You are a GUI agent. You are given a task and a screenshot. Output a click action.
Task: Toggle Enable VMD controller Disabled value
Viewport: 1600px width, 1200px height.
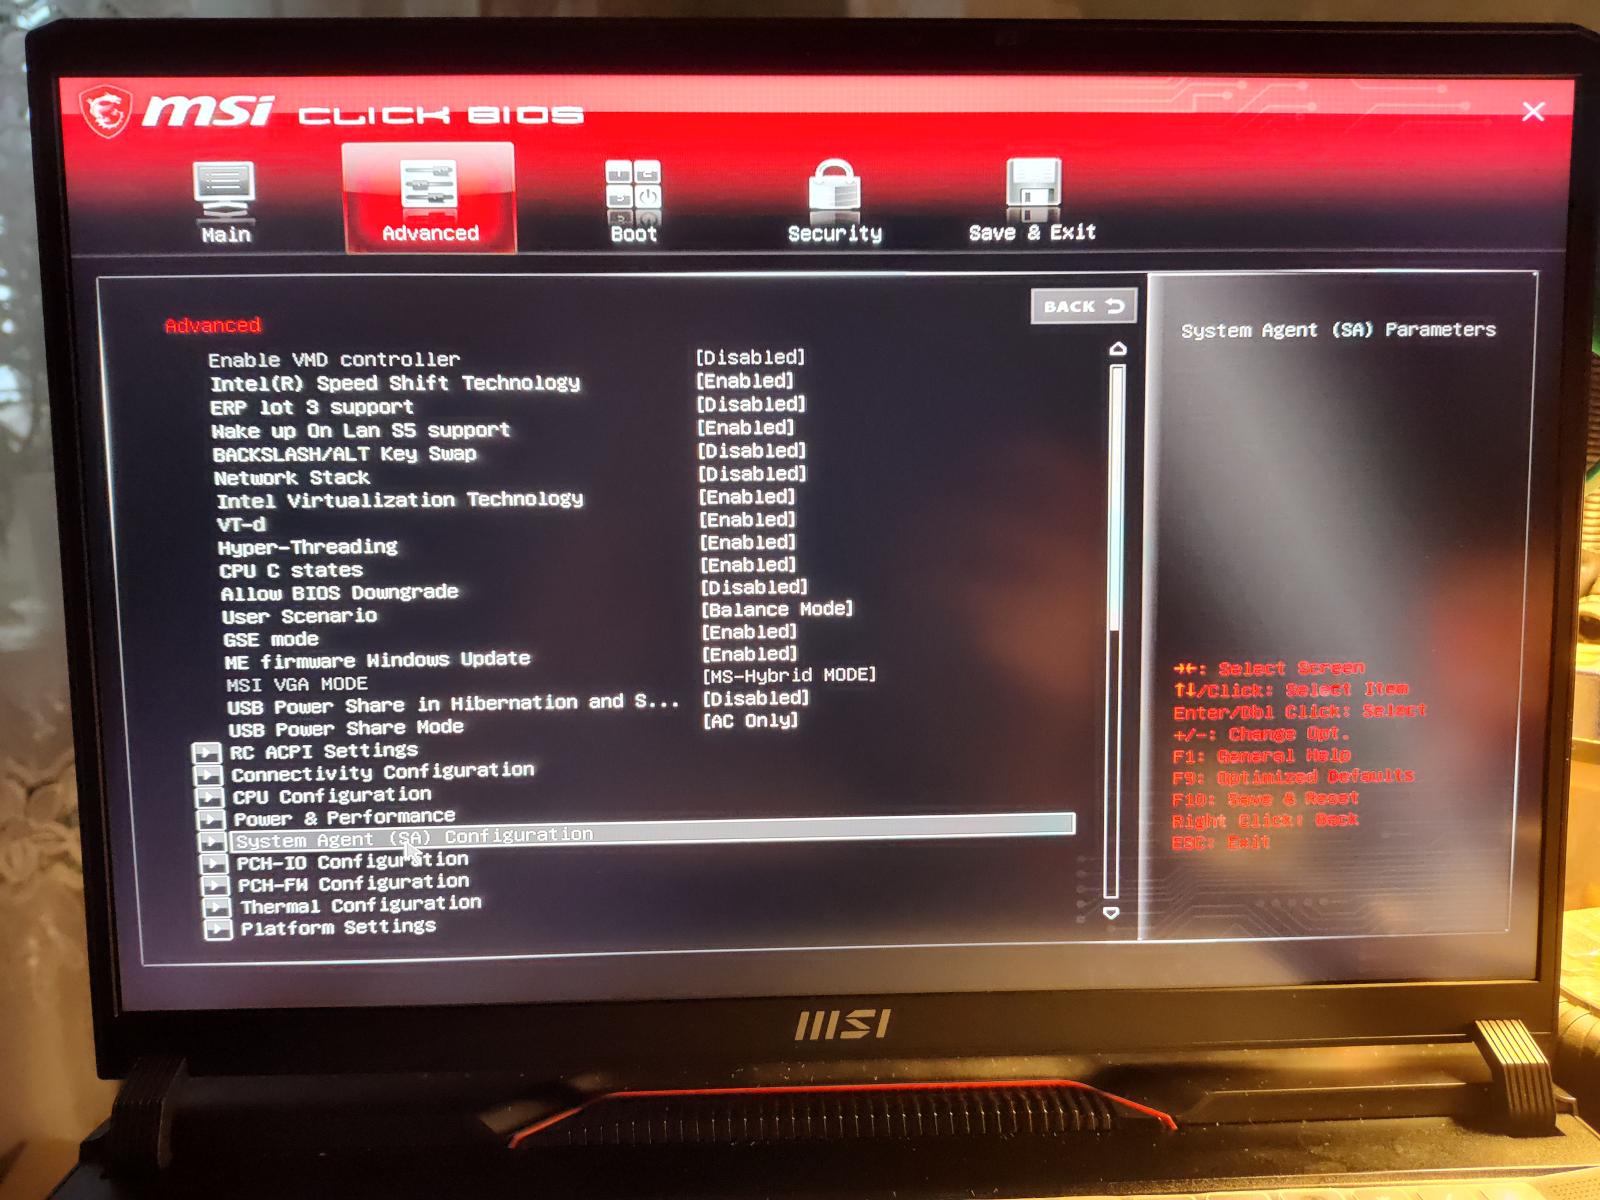pyautogui.click(x=750, y=357)
